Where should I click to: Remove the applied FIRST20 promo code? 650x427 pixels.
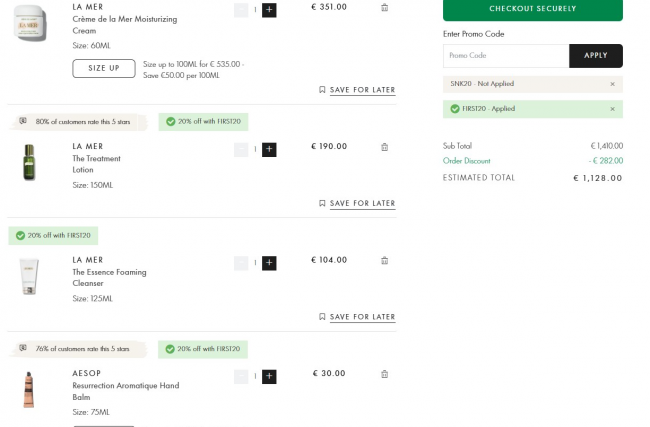tap(613, 109)
